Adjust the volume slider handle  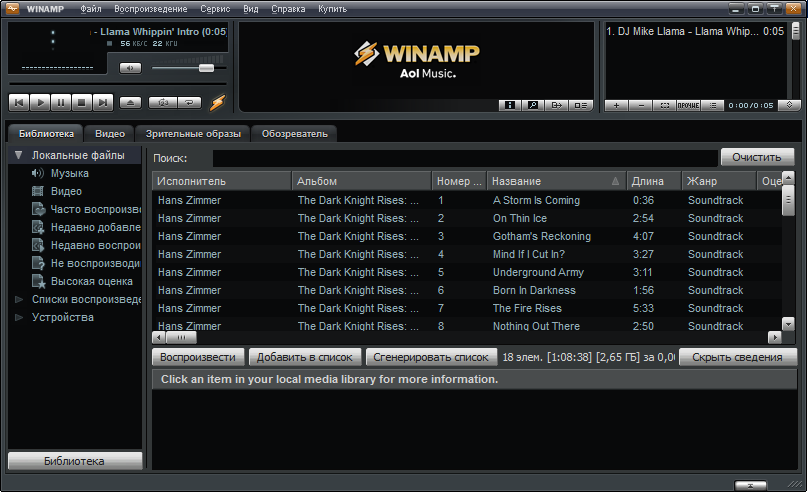tap(206, 68)
